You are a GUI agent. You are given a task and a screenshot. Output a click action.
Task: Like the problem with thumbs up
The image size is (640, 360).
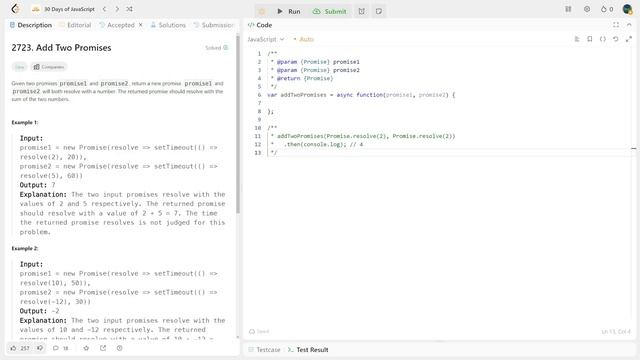tap(20, 348)
